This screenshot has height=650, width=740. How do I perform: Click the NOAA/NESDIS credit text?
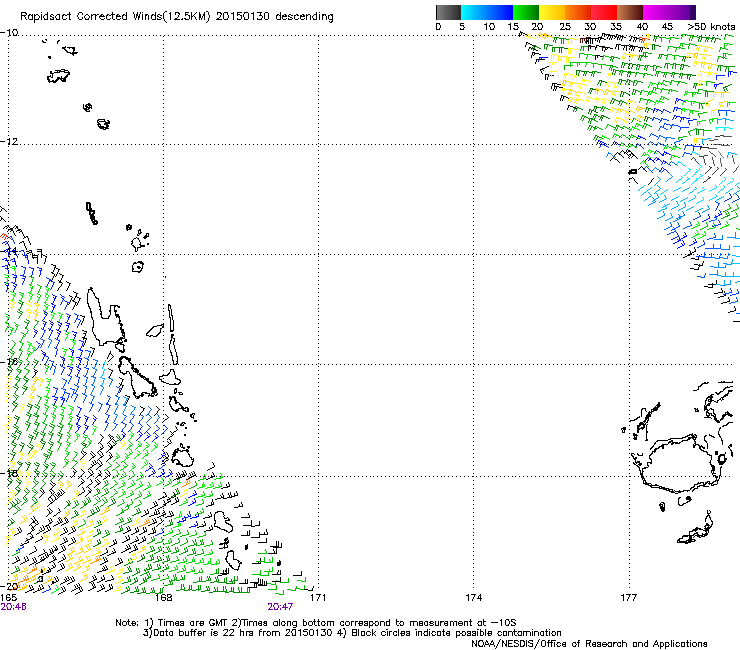tap(589, 644)
